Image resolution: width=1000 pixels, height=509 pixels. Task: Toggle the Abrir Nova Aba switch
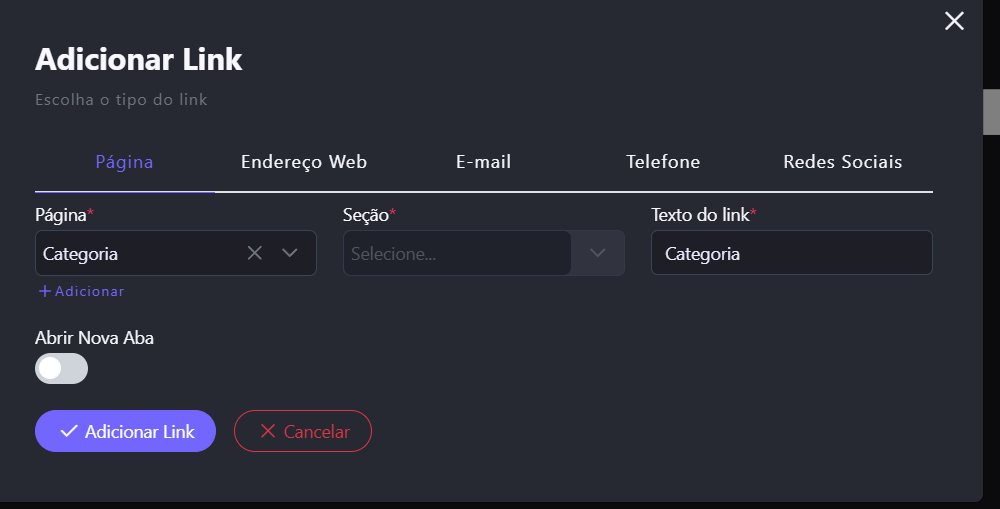(x=61, y=368)
